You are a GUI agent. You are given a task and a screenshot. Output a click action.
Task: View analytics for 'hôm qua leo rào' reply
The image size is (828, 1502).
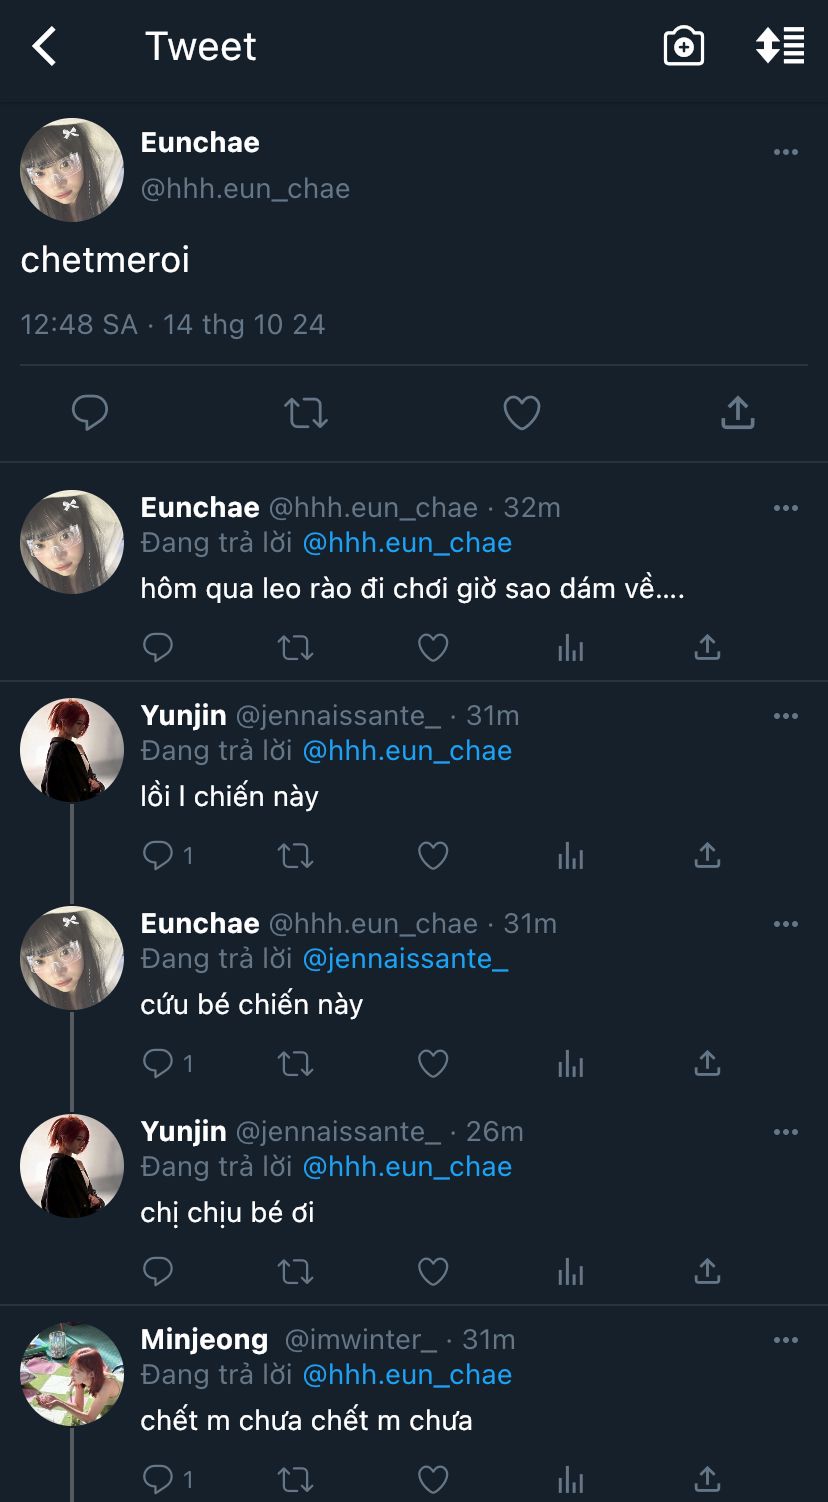[570, 648]
